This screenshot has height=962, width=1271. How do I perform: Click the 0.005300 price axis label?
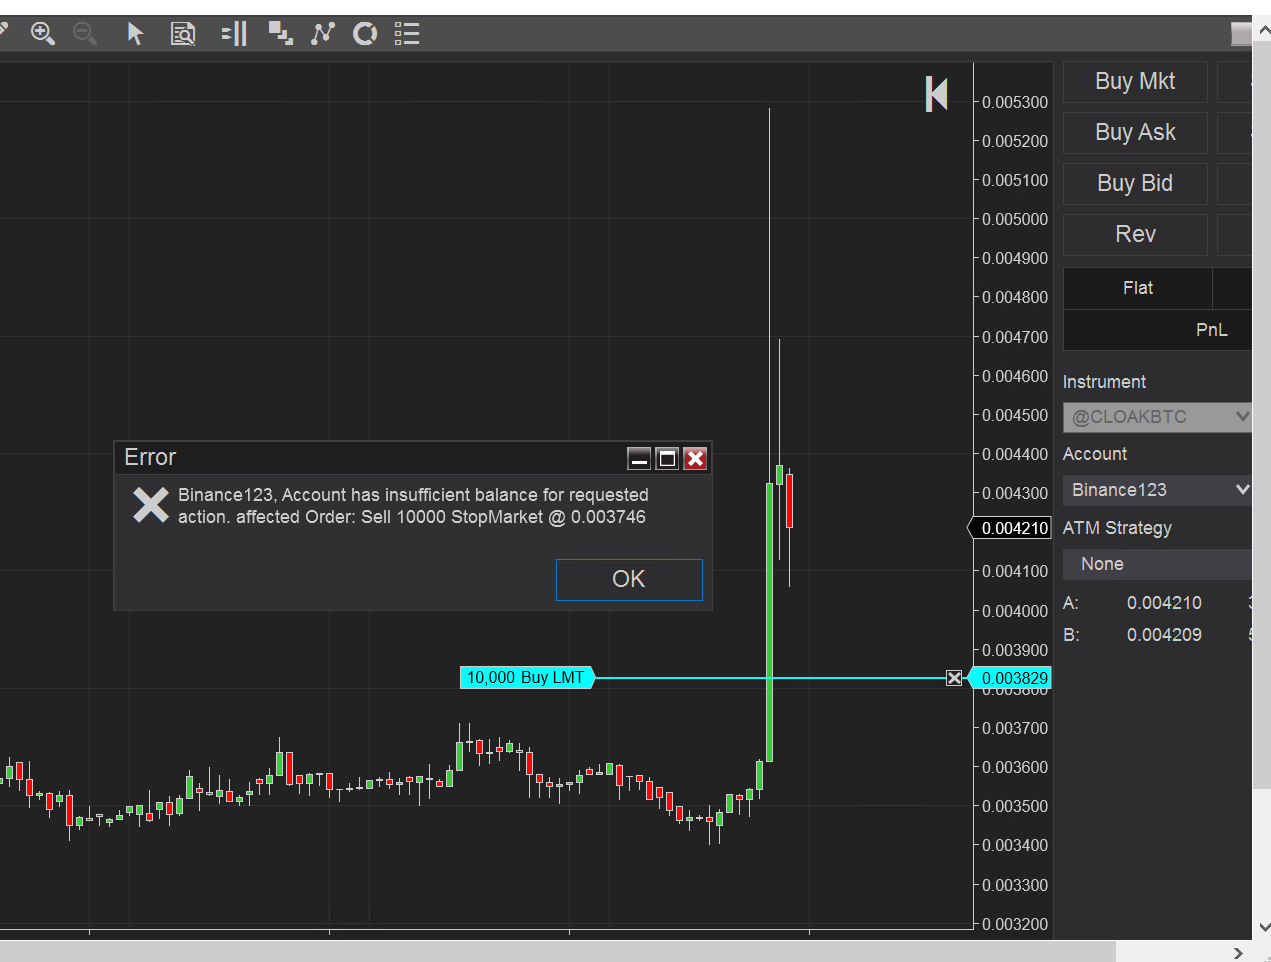[1015, 102]
